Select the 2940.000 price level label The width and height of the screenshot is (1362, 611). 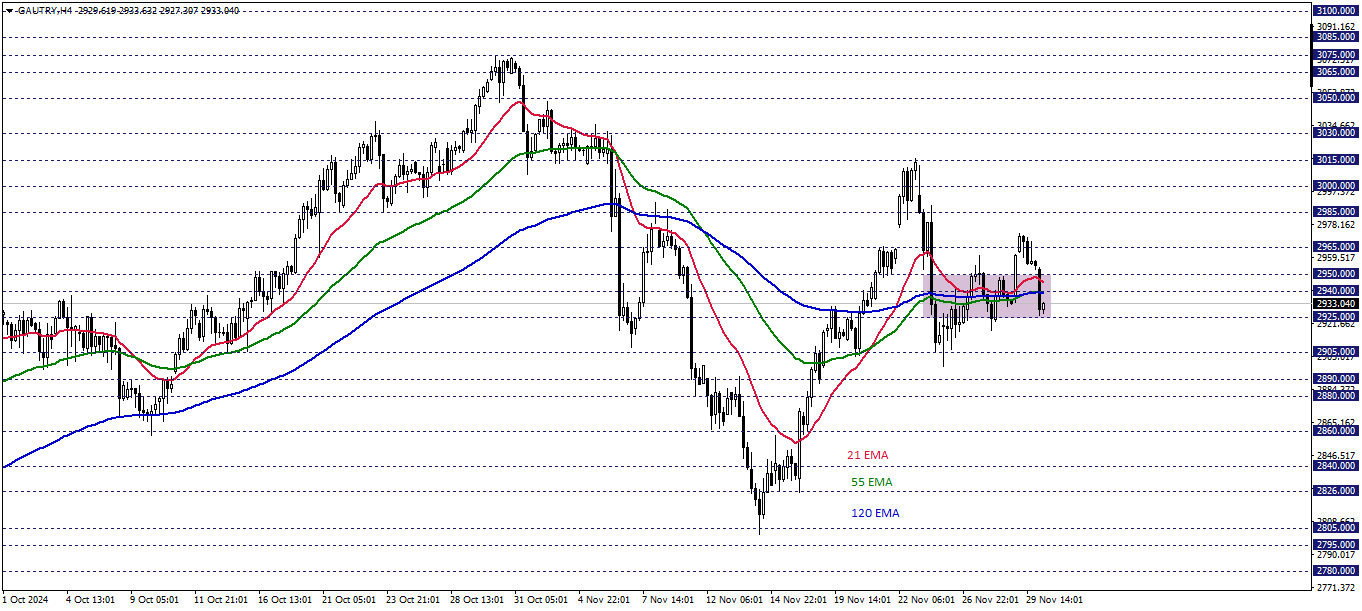point(1336,291)
